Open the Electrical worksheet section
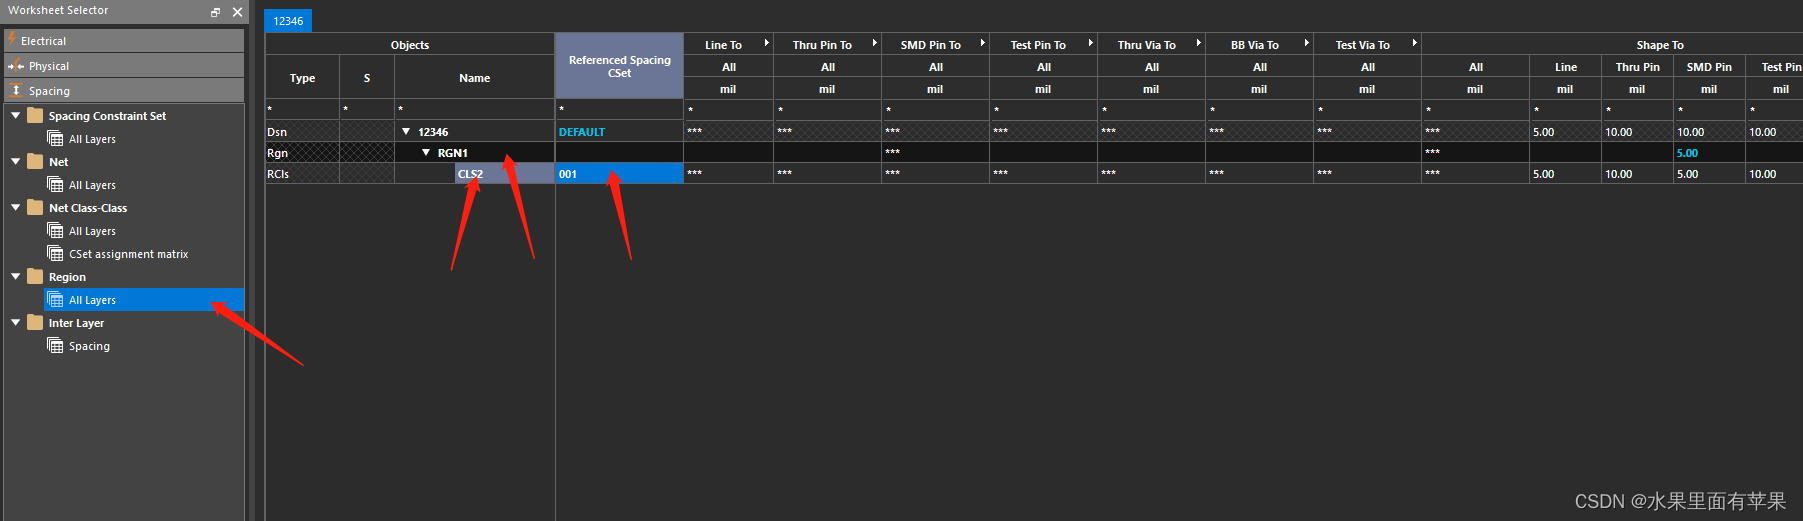The width and height of the screenshot is (1803, 521). tap(43, 41)
